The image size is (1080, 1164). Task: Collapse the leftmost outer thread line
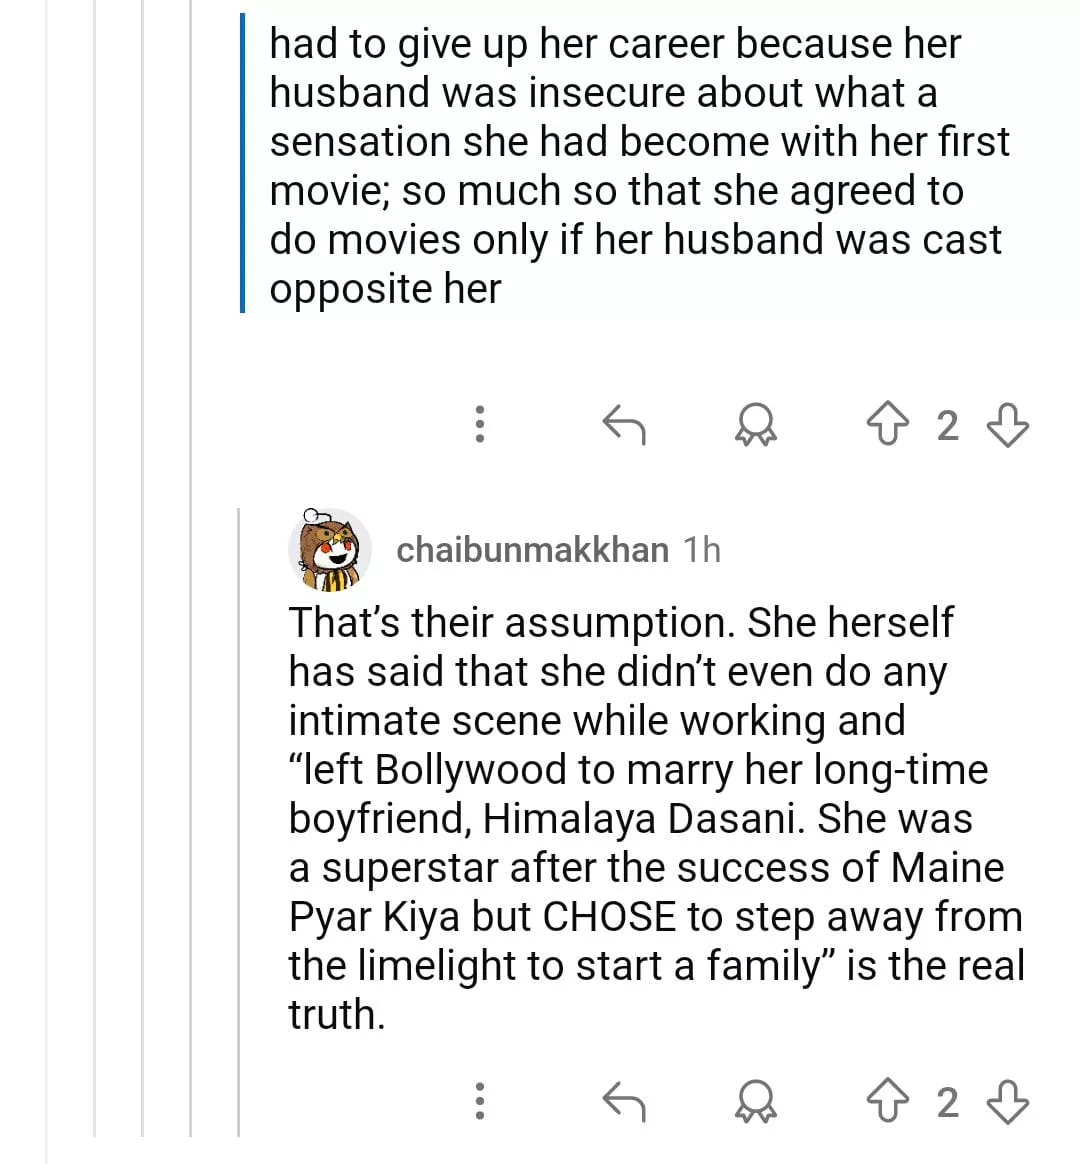(x=47, y=580)
